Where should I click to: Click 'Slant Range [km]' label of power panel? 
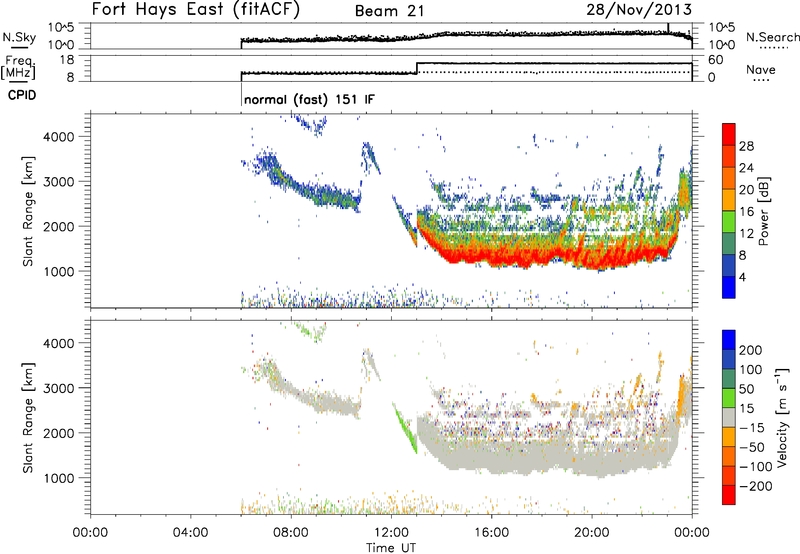coord(28,211)
